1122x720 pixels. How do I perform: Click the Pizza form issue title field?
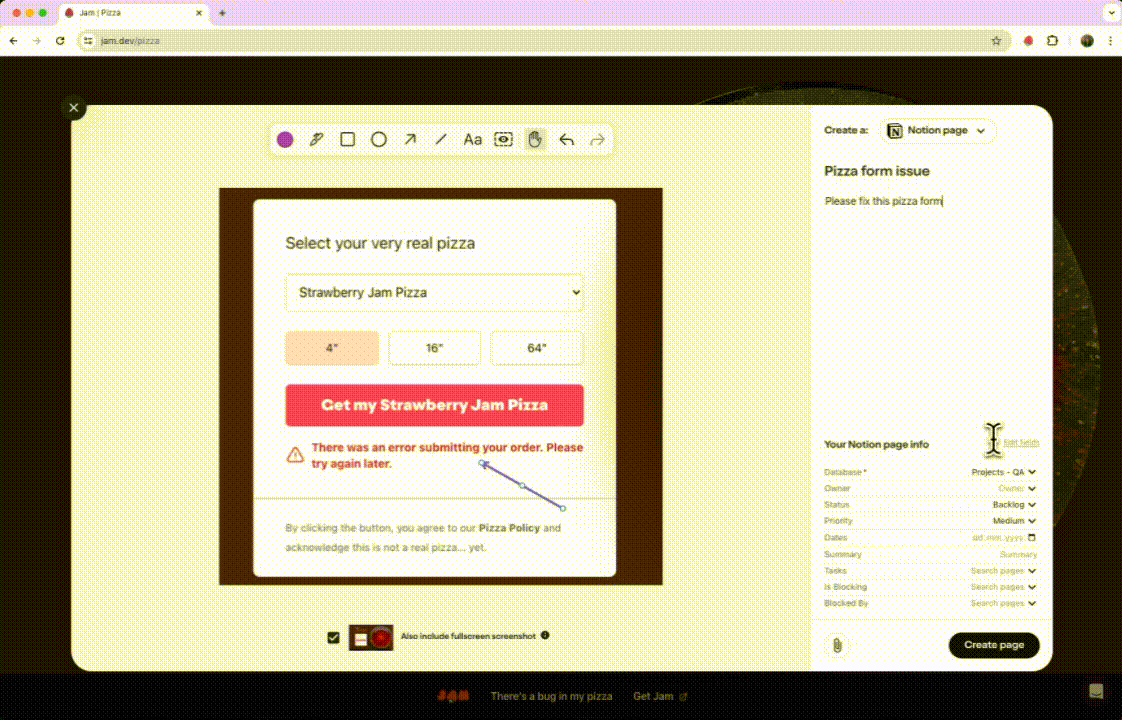click(x=877, y=171)
